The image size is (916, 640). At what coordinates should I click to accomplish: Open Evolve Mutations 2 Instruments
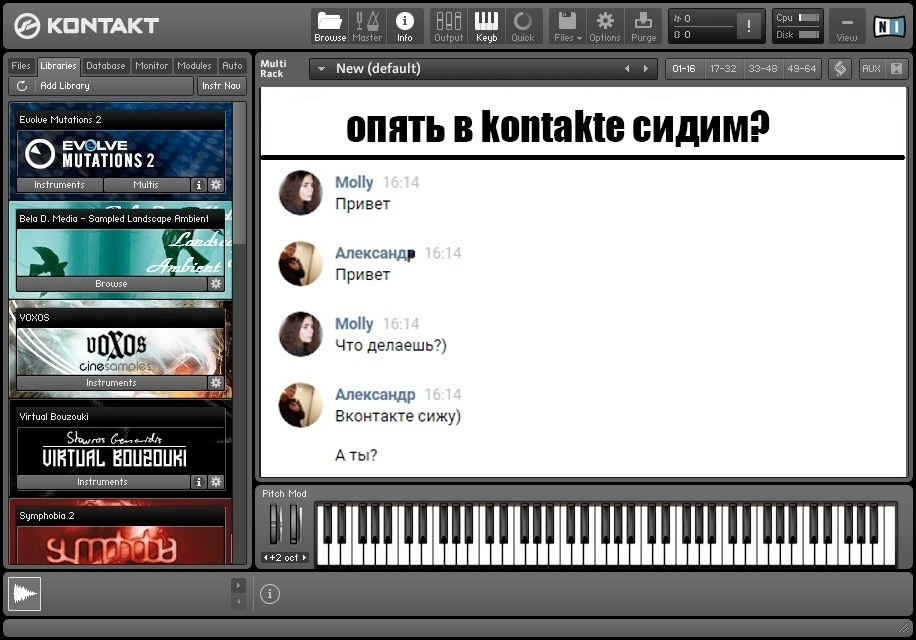click(60, 185)
